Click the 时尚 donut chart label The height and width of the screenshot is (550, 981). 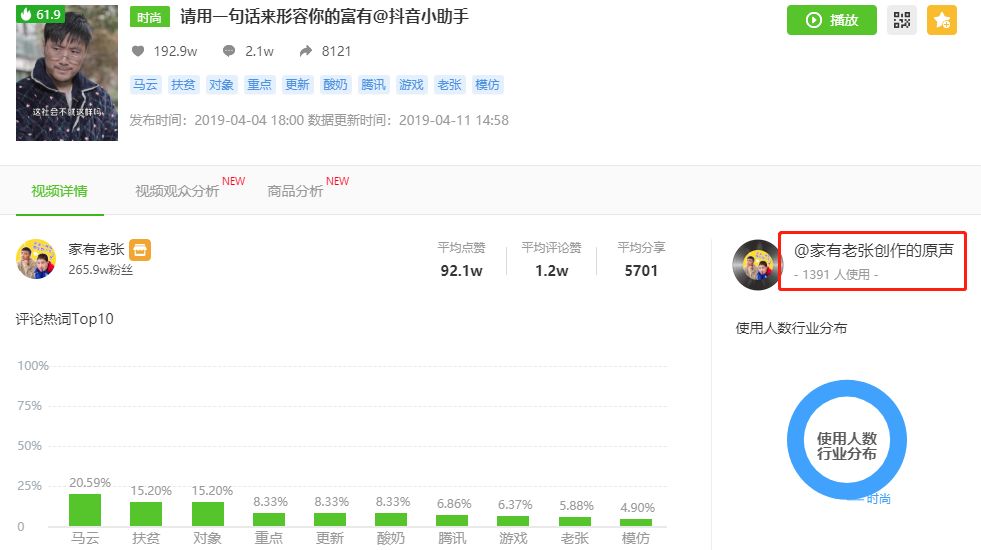pyautogui.click(x=878, y=499)
